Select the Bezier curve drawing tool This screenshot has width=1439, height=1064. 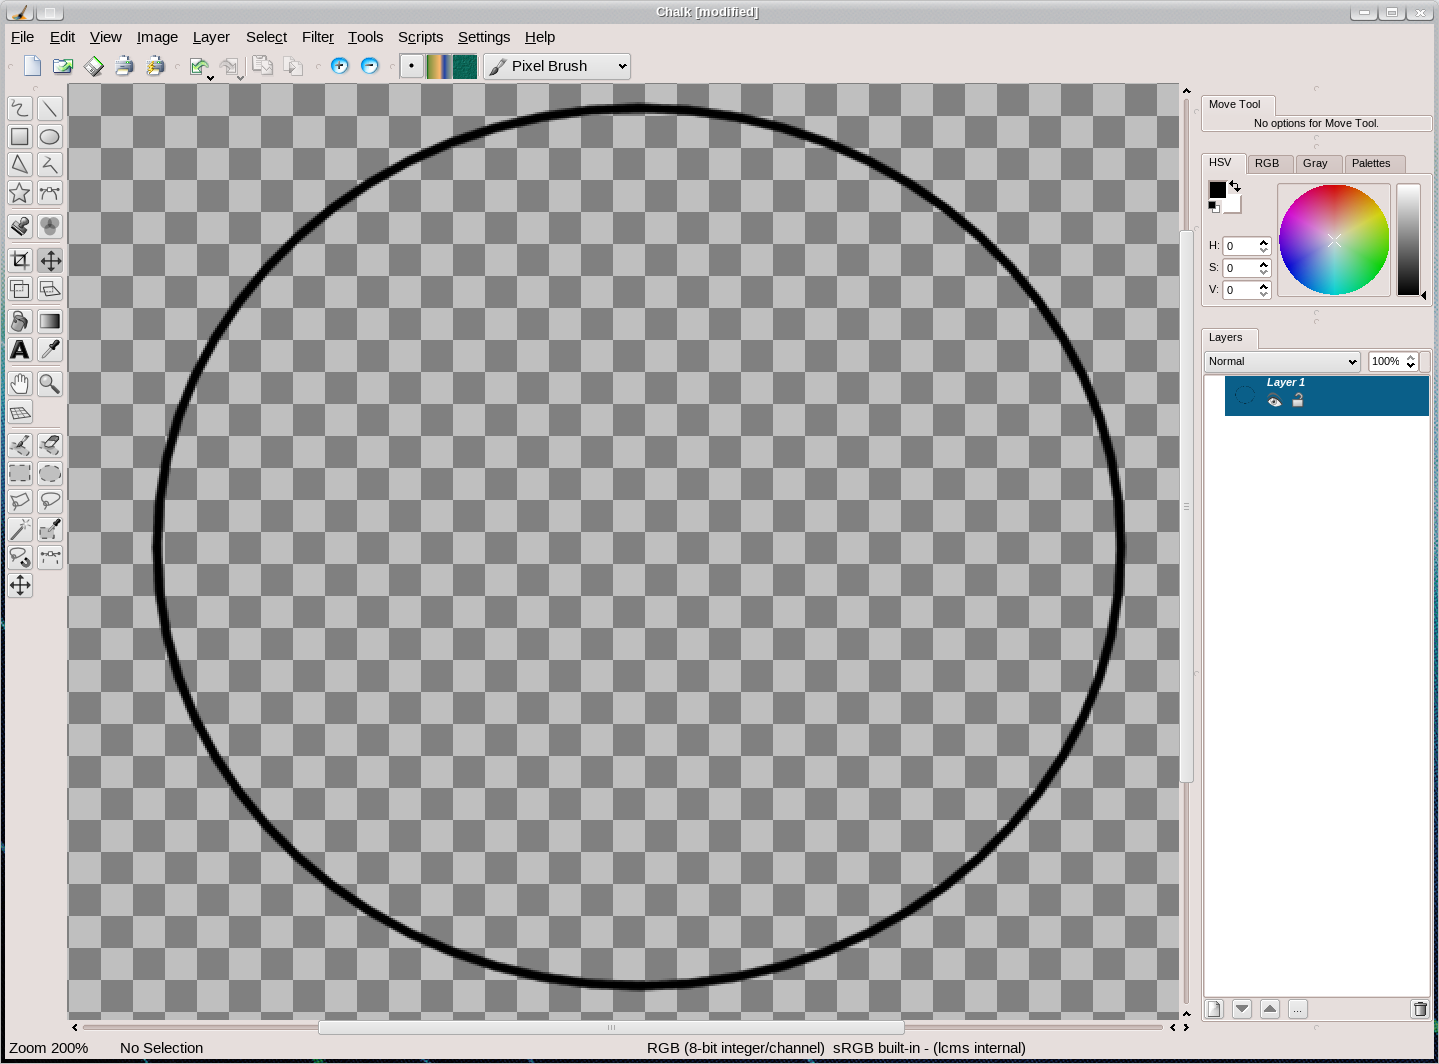pos(50,192)
